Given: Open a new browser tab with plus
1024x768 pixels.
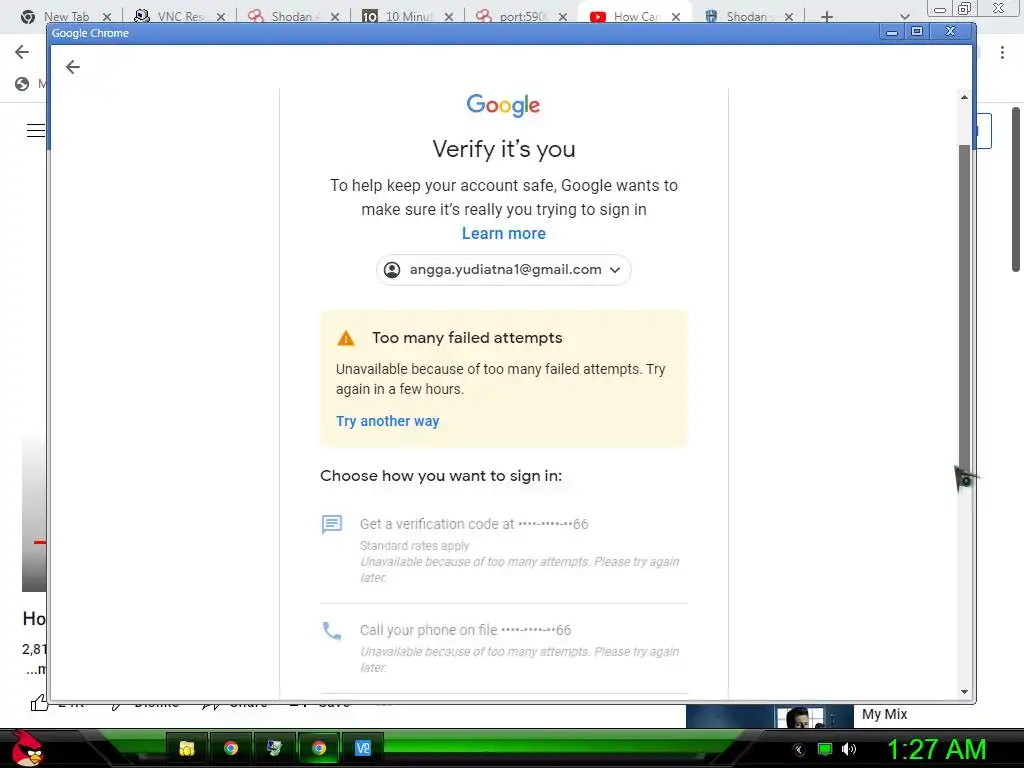Looking at the screenshot, I should click(x=827, y=17).
